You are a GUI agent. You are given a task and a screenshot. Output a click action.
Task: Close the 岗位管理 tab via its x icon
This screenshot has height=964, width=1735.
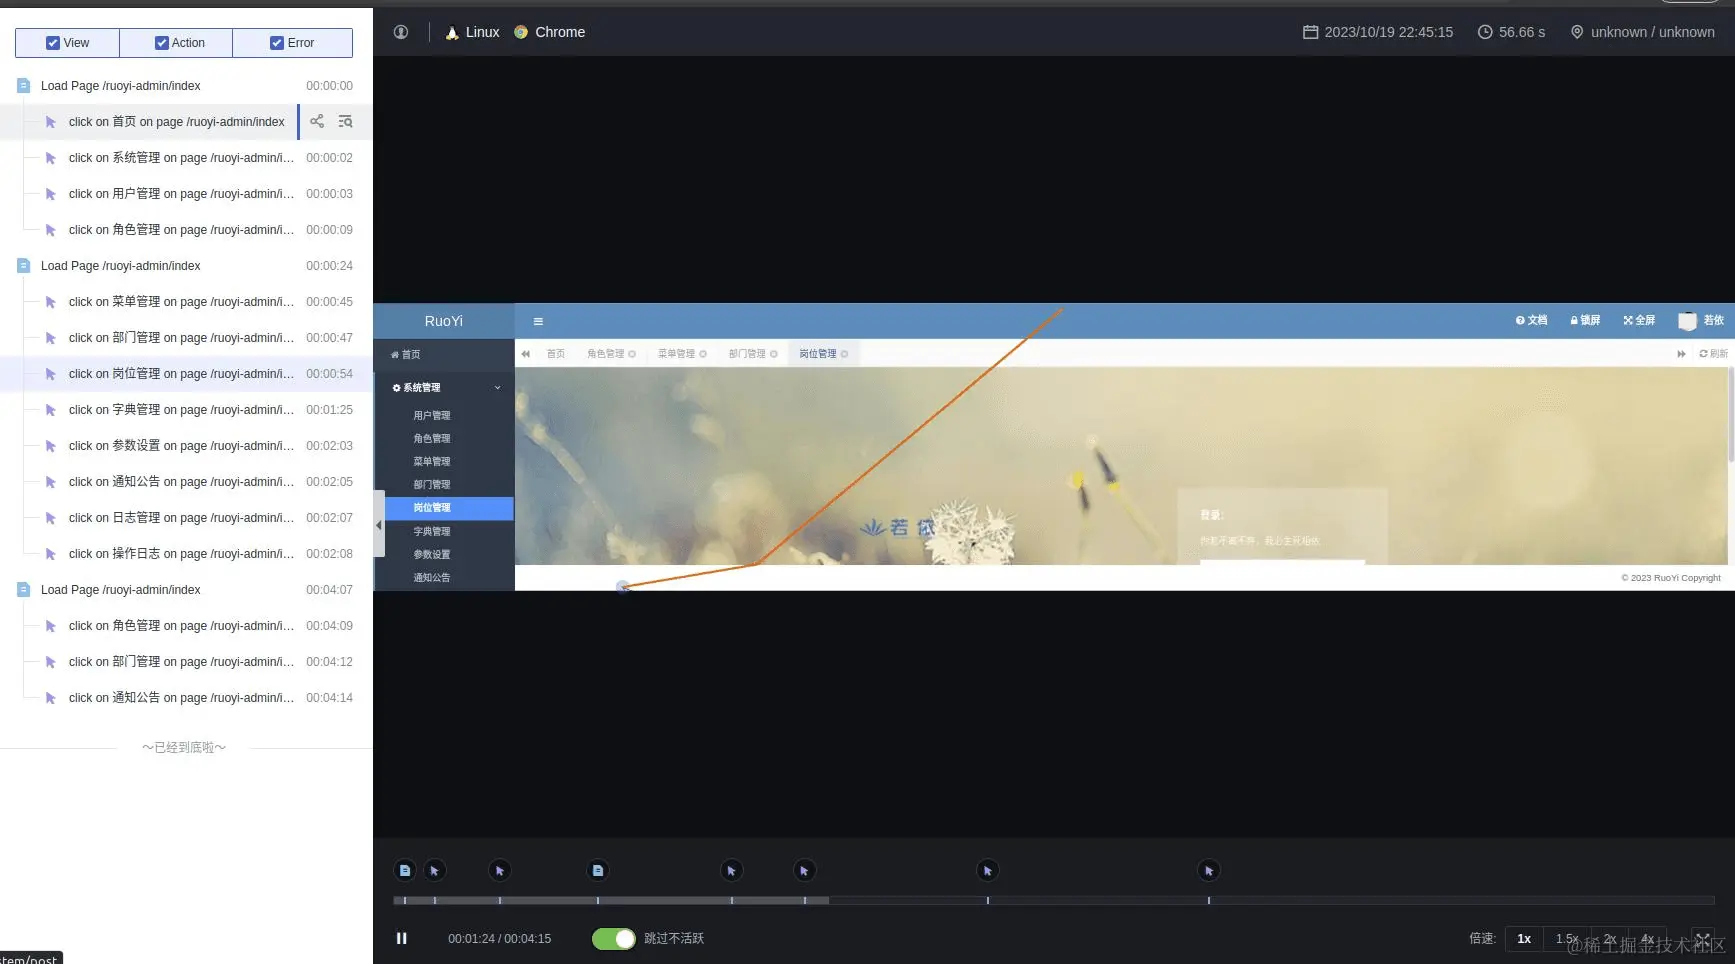click(845, 354)
